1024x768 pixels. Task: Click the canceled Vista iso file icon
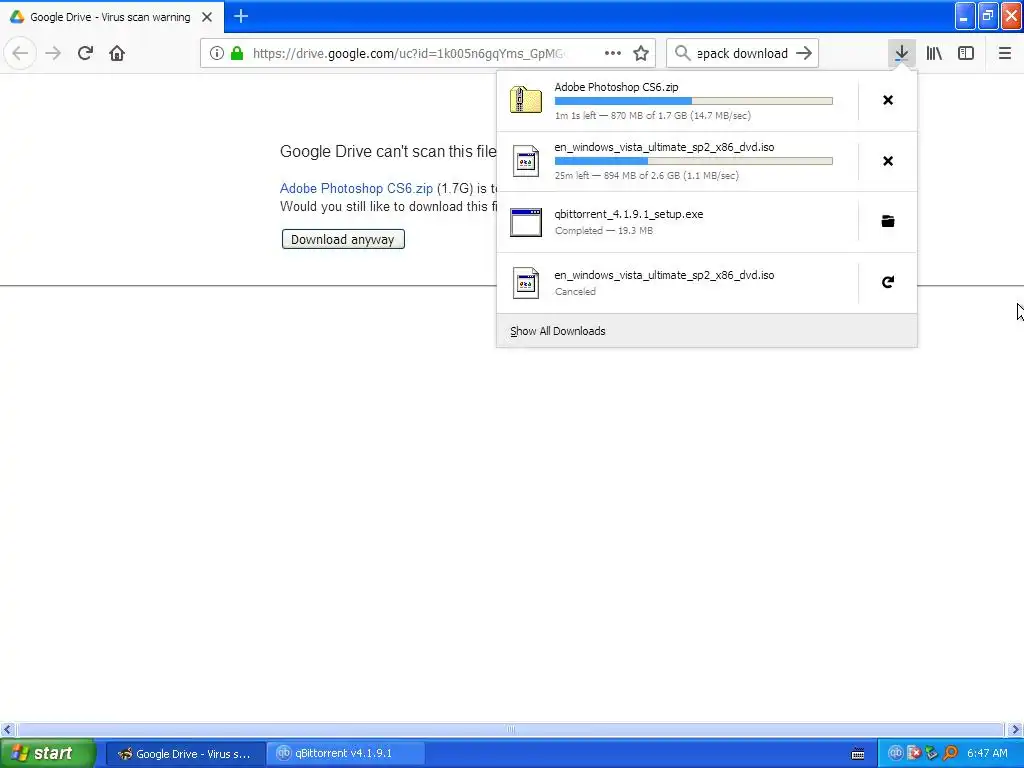526,283
